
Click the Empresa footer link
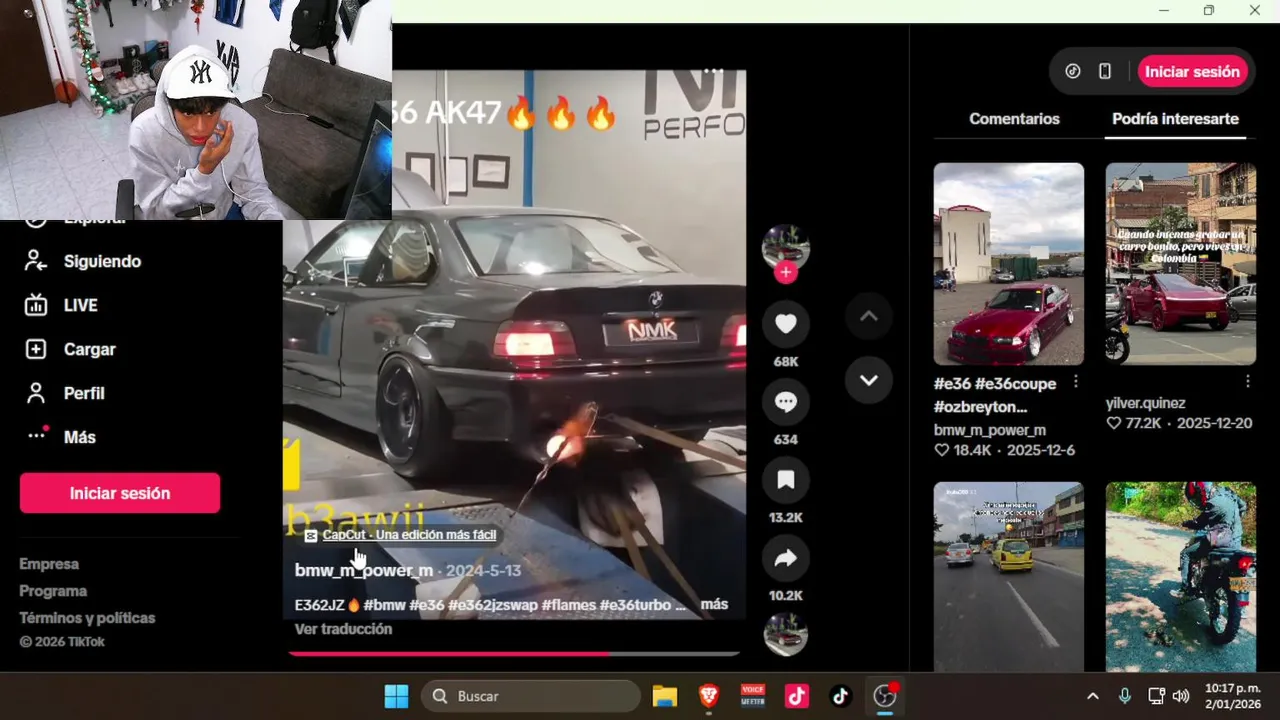coord(49,564)
